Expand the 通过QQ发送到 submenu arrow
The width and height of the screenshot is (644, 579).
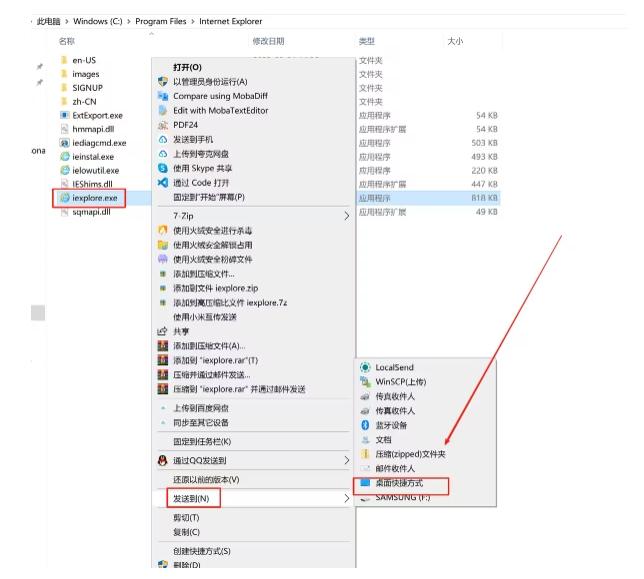pos(347,461)
